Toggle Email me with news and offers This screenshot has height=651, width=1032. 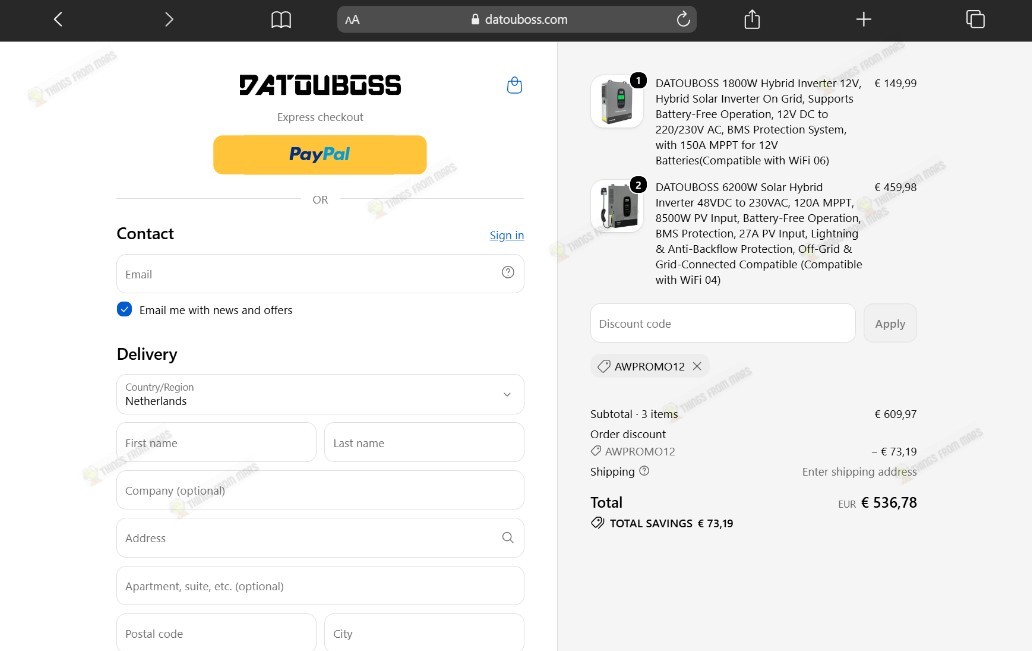coord(124,309)
